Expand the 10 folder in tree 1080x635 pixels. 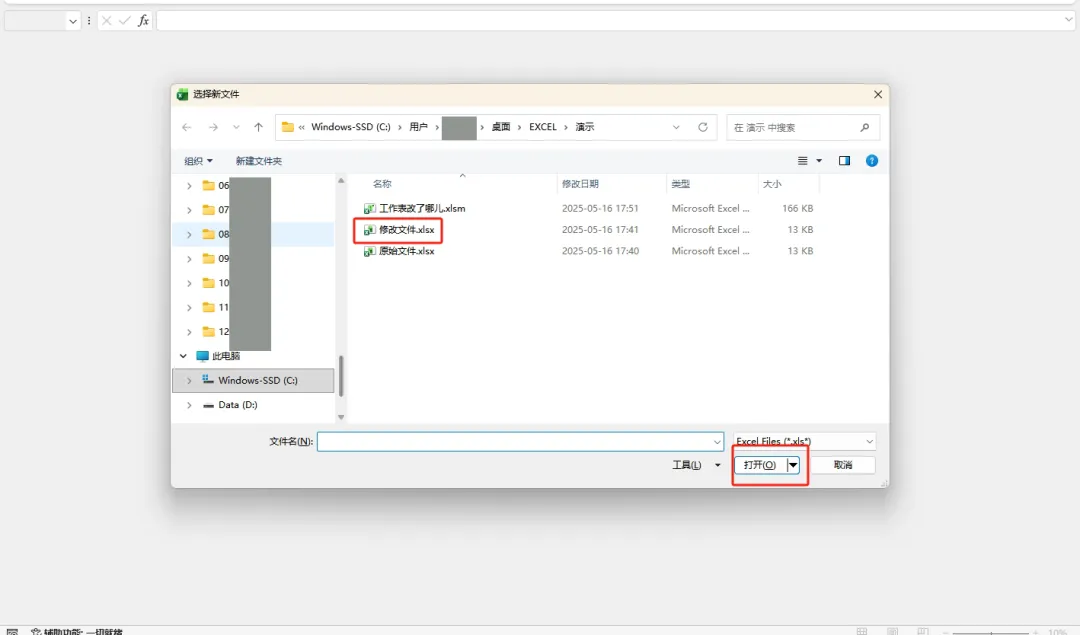[x=189, y=283]
